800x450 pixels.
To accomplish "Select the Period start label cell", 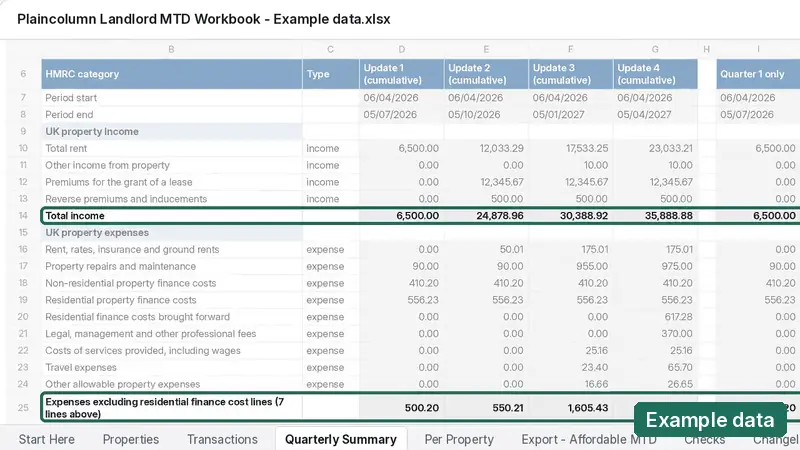I will click(x=171, y=97).
